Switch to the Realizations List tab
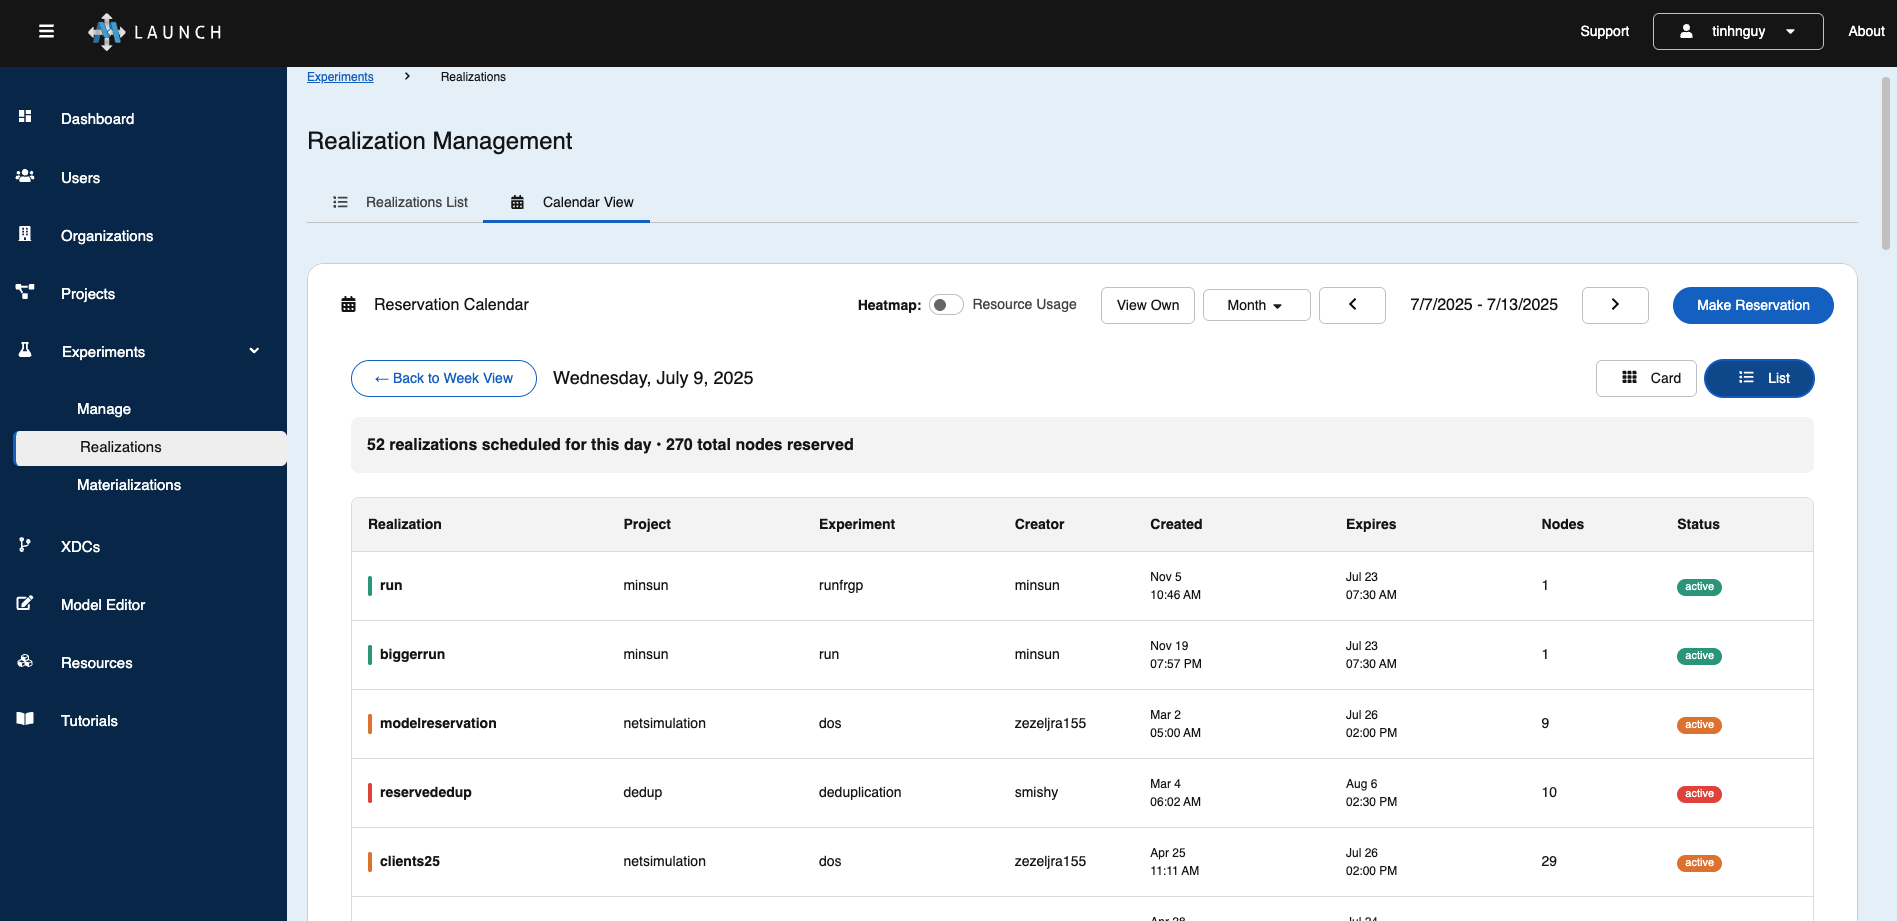The image size is (1897, 921). [x=400, y=202]
